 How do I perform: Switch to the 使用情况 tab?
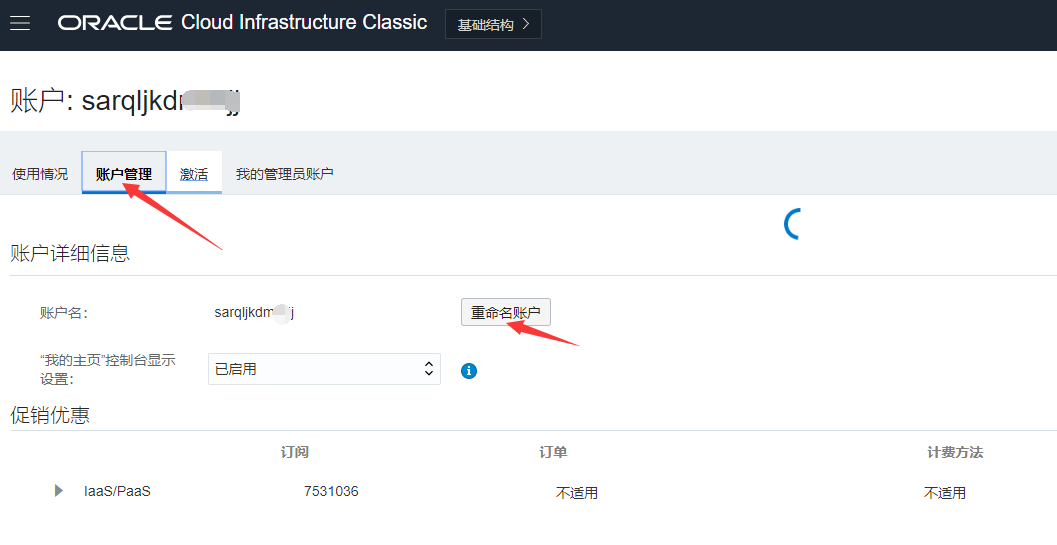tap(40, 174)
